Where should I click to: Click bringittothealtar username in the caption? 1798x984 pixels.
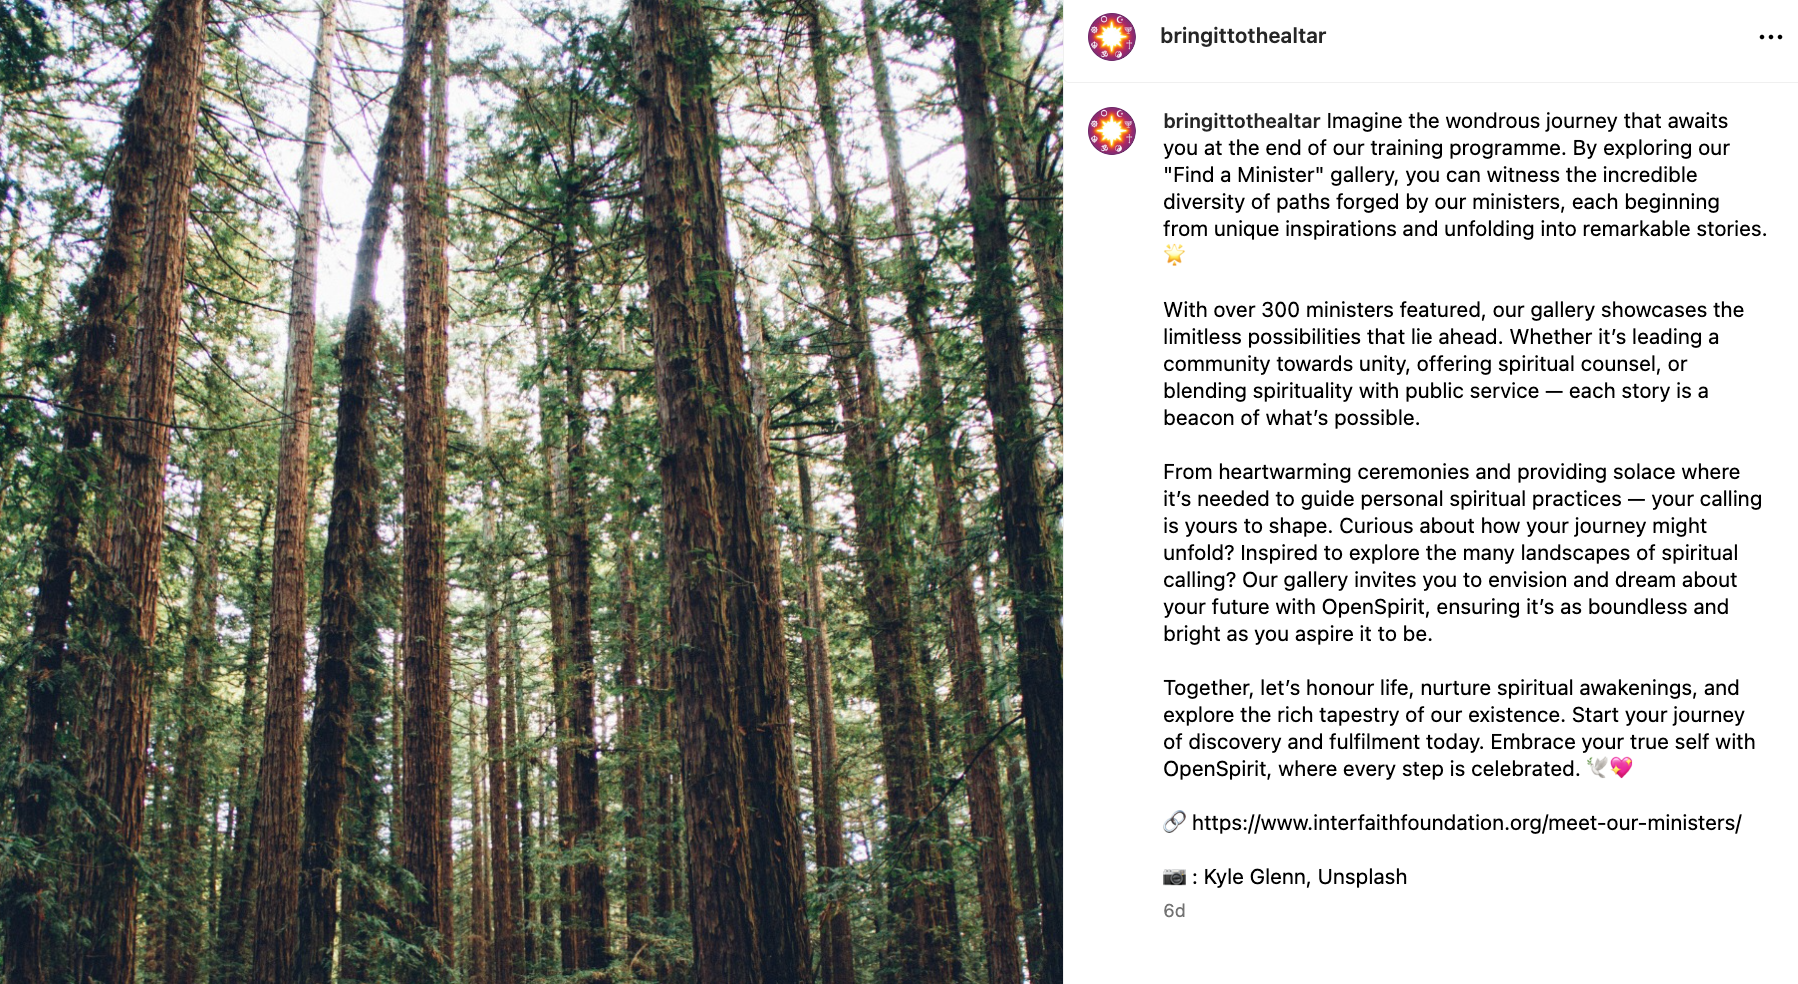[x=1242, y=121]
